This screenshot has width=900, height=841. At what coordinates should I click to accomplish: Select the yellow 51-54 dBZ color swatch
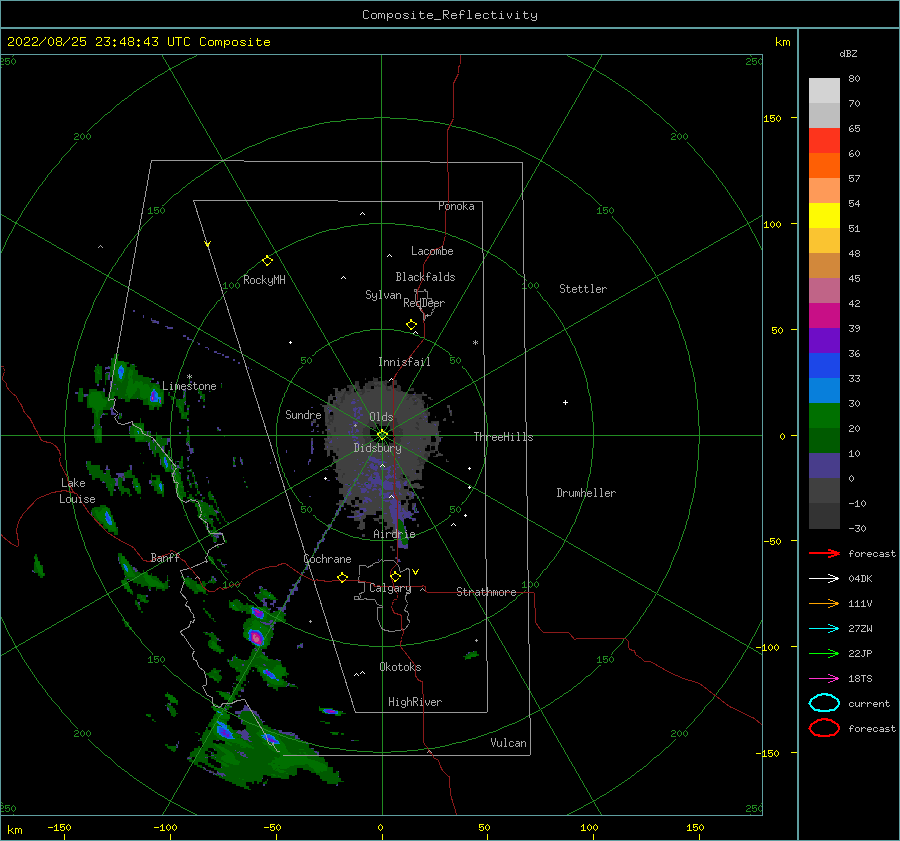click(x=824, y=216)
